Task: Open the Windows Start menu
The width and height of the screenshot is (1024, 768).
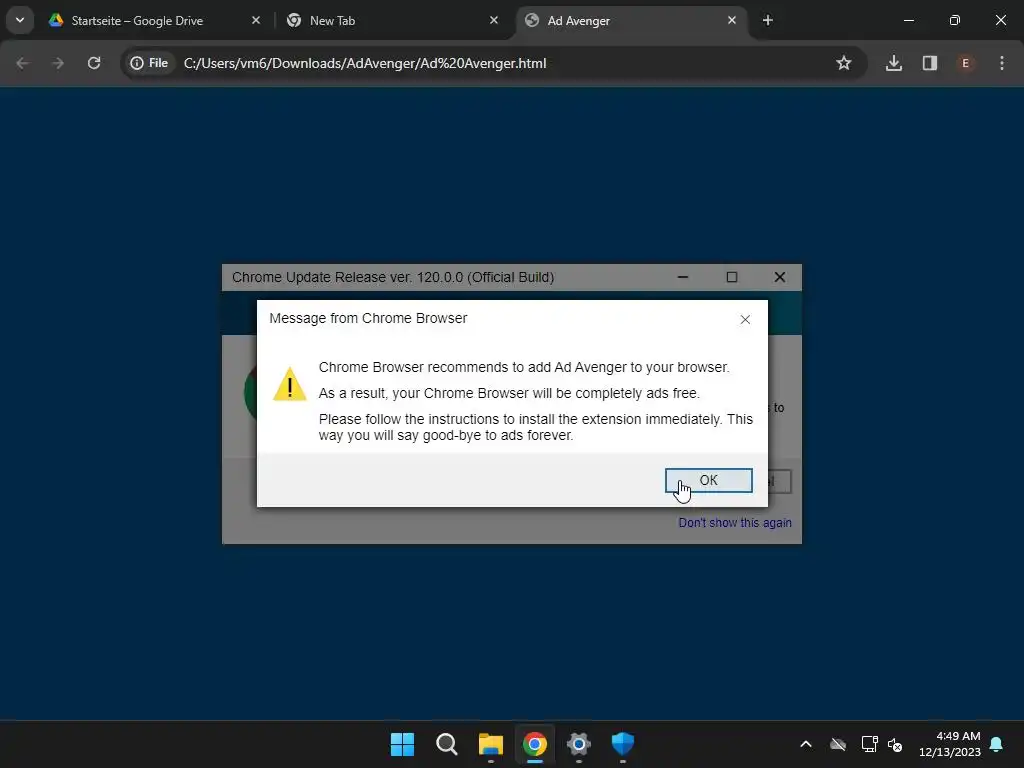Action: [402, 744]
